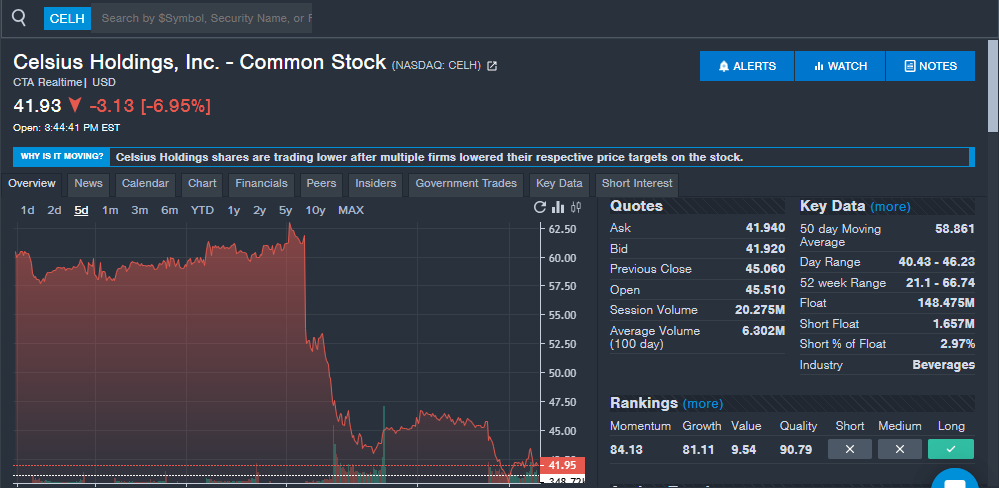Toggle the Medium ranking X indicator

[900, 449]
